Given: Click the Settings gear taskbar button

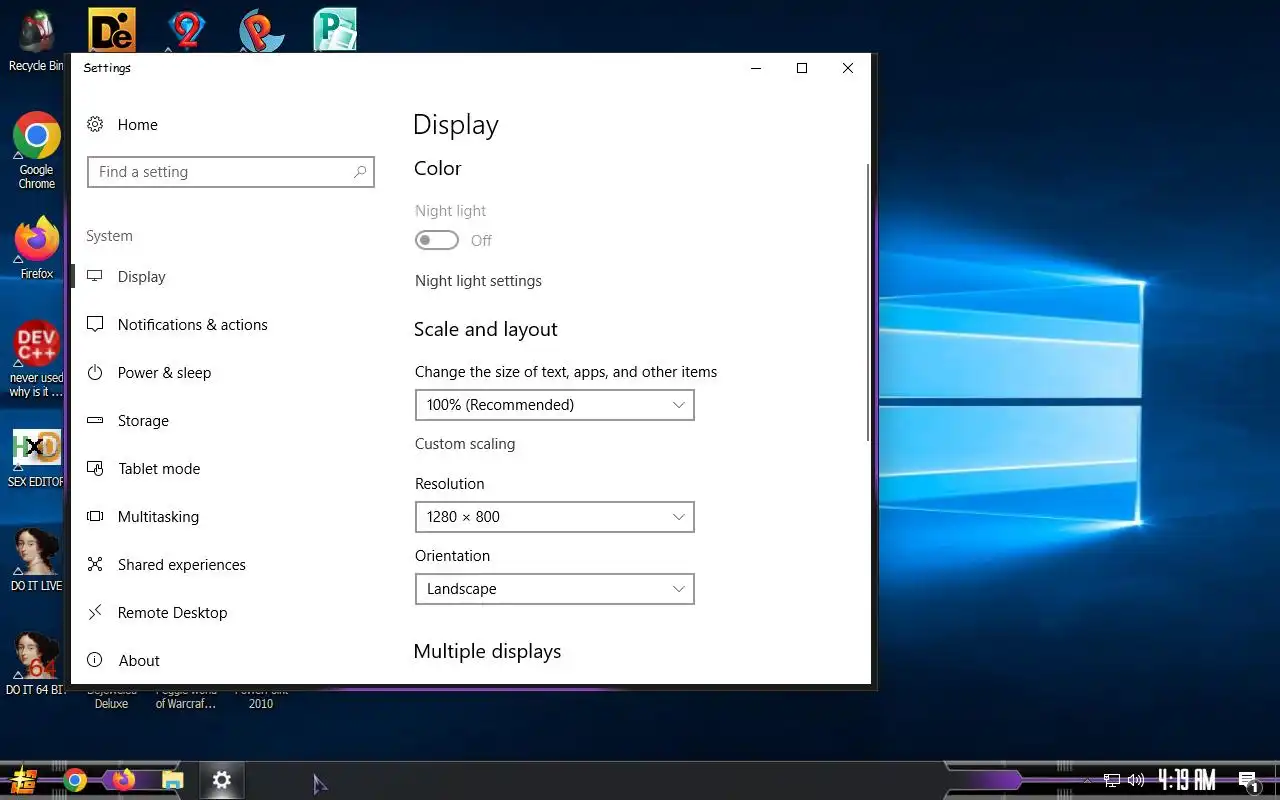Looking at the screenshot, I should pos(222,780).
